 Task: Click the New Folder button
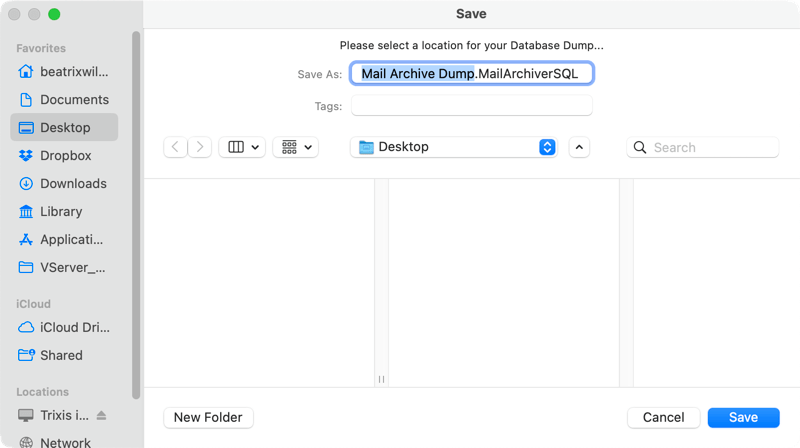pos(208,417)
